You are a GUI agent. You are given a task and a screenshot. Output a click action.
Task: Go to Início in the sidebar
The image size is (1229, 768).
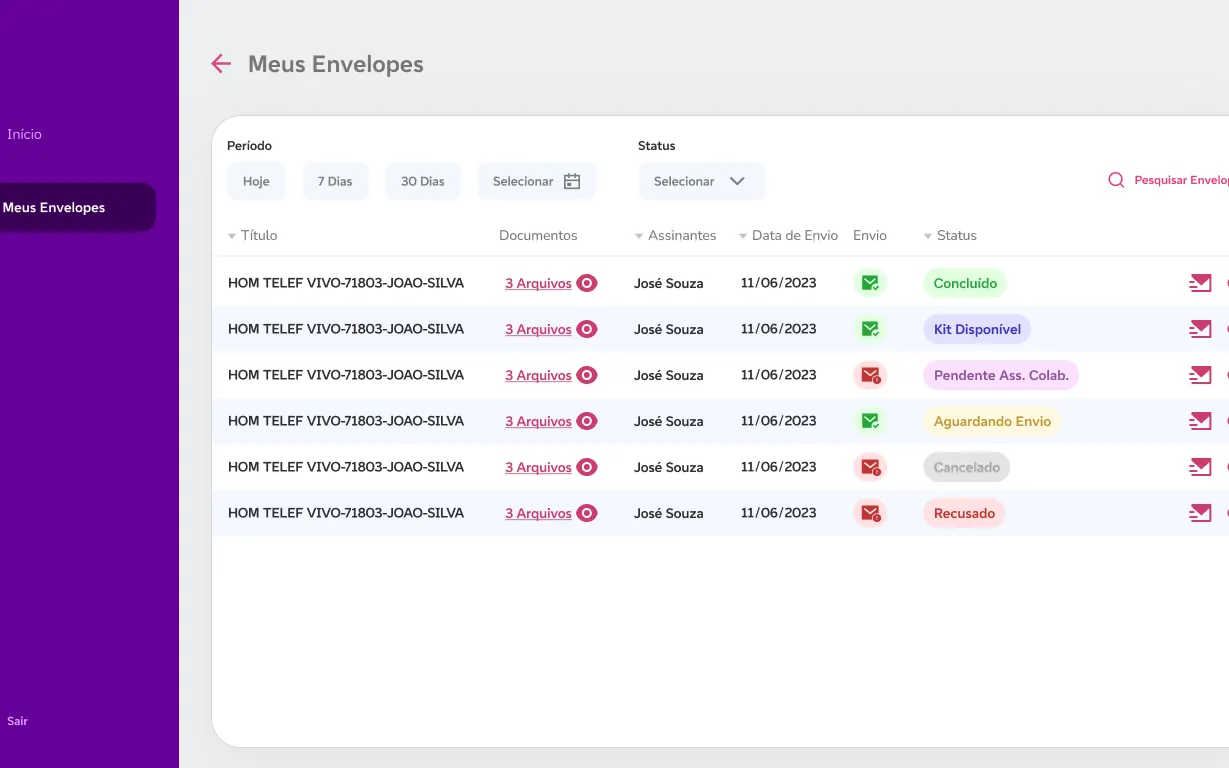24,134
